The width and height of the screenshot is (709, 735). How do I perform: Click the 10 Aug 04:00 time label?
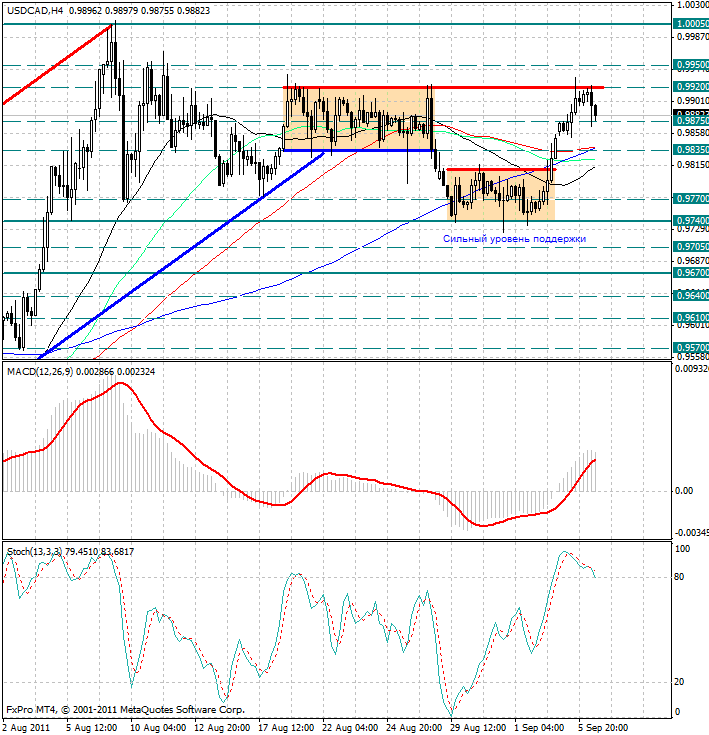click(158, 728)
